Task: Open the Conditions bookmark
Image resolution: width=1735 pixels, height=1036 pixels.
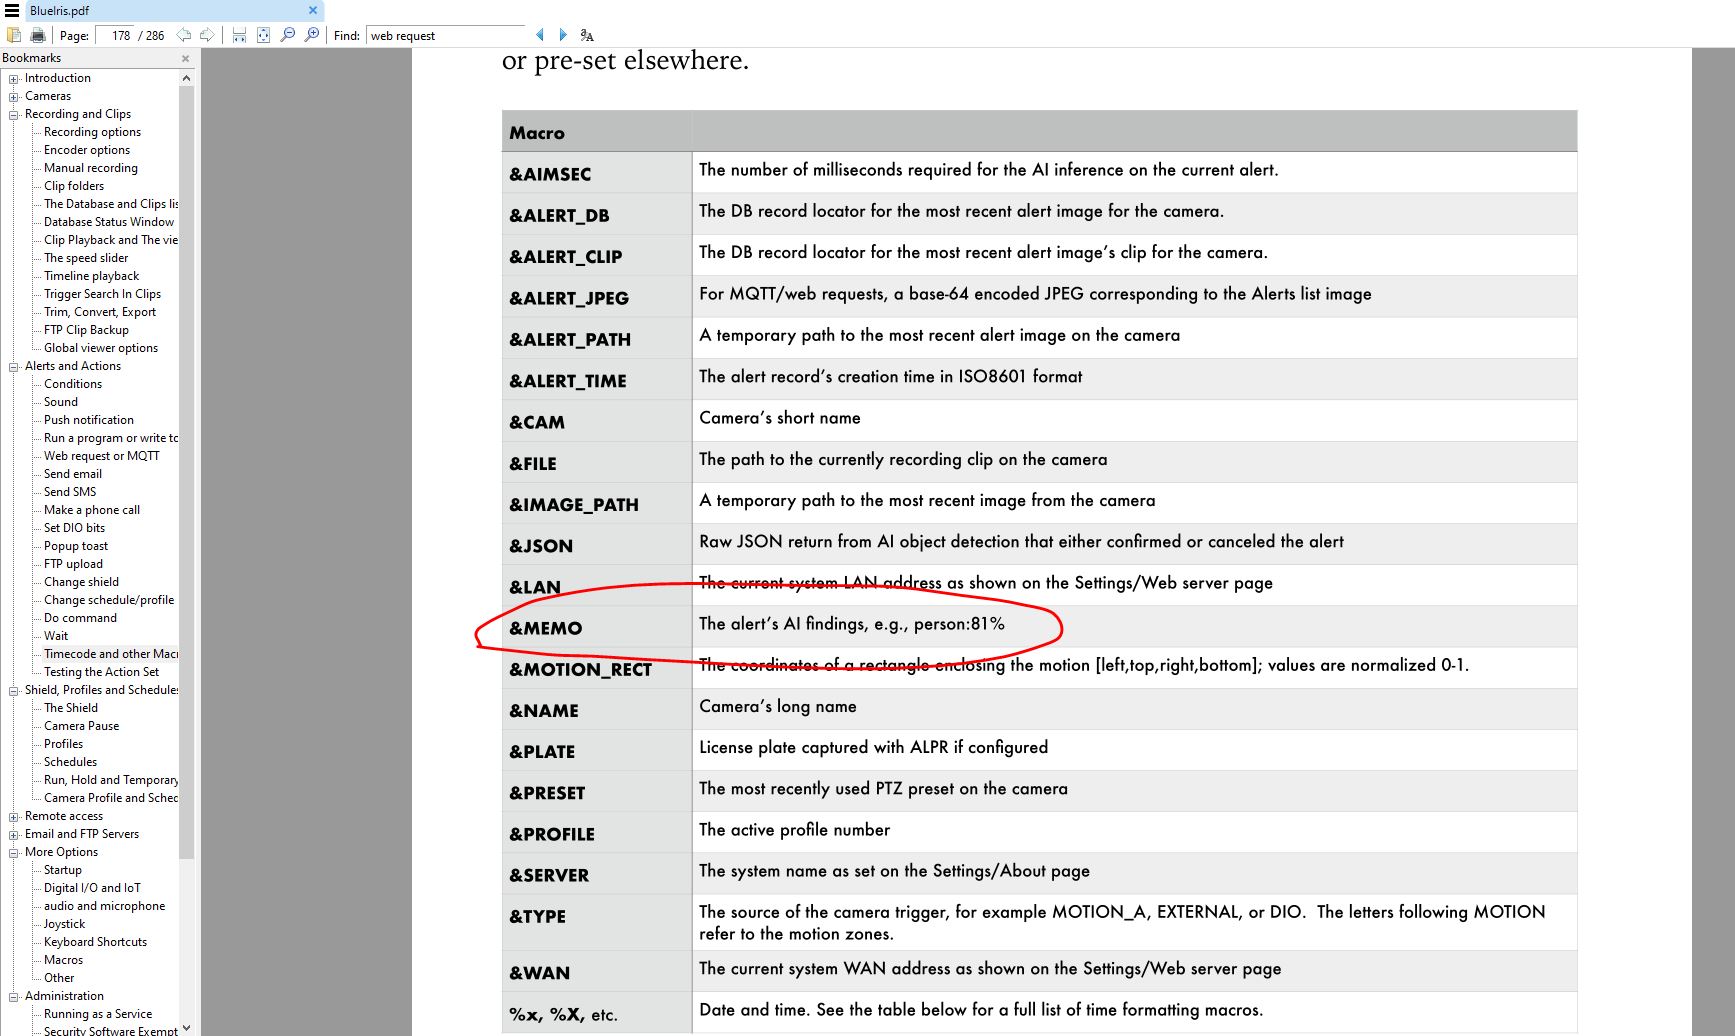Action: point(73,384)
